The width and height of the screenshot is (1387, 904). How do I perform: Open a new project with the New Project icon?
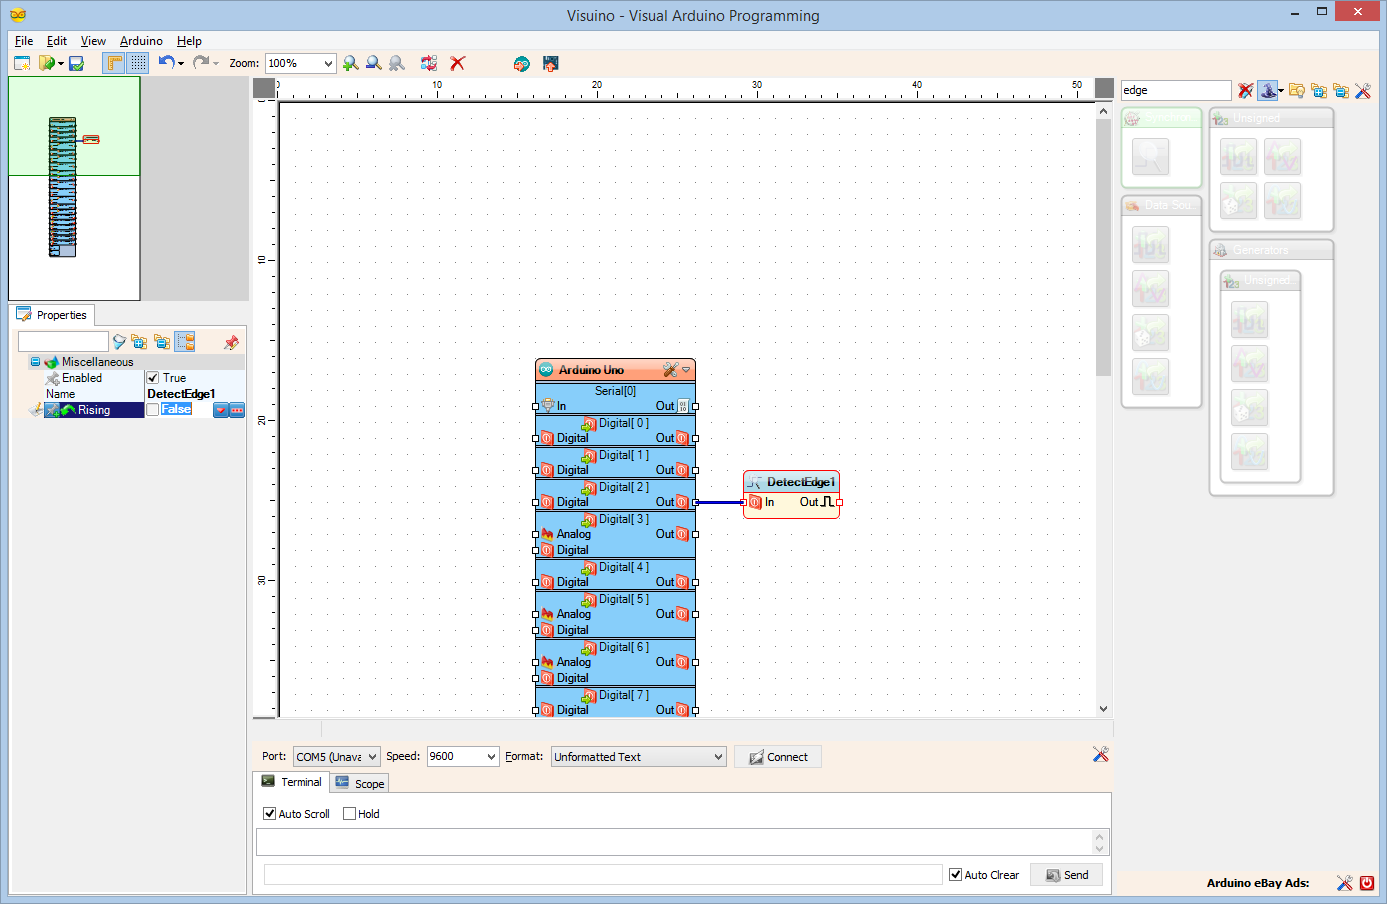coord(23,62)
